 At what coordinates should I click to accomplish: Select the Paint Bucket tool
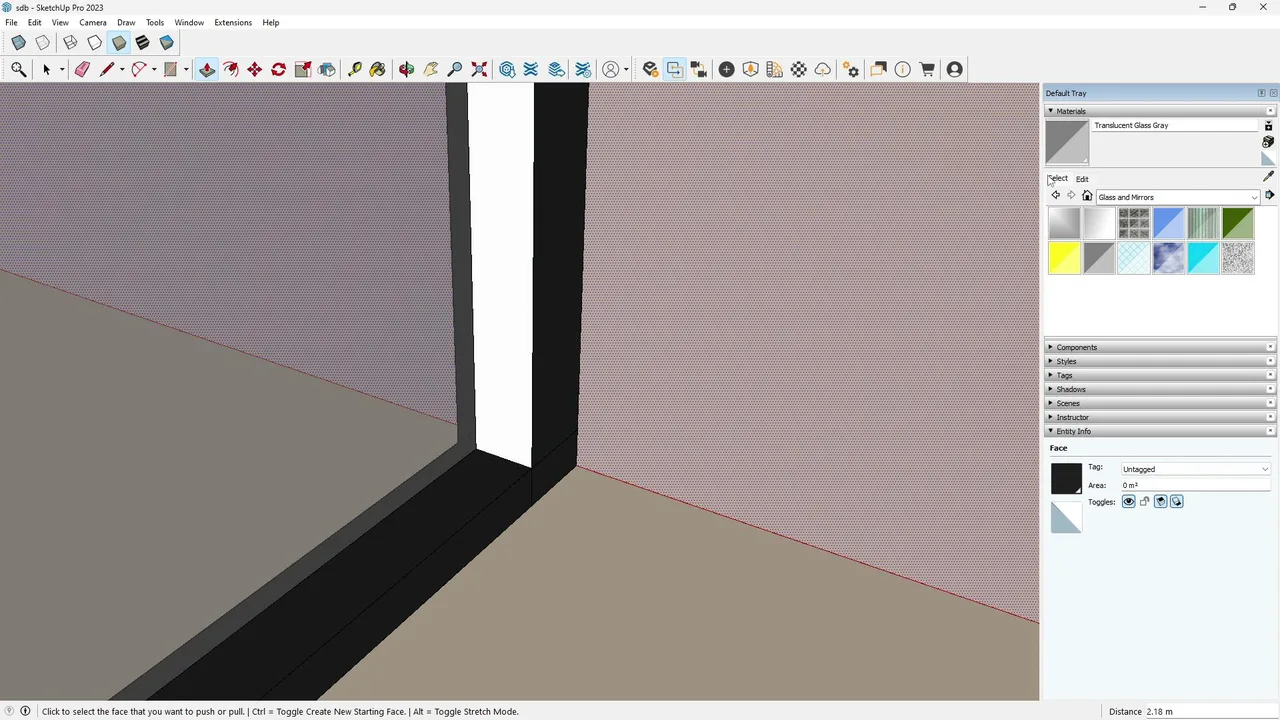tap(377, 69)
